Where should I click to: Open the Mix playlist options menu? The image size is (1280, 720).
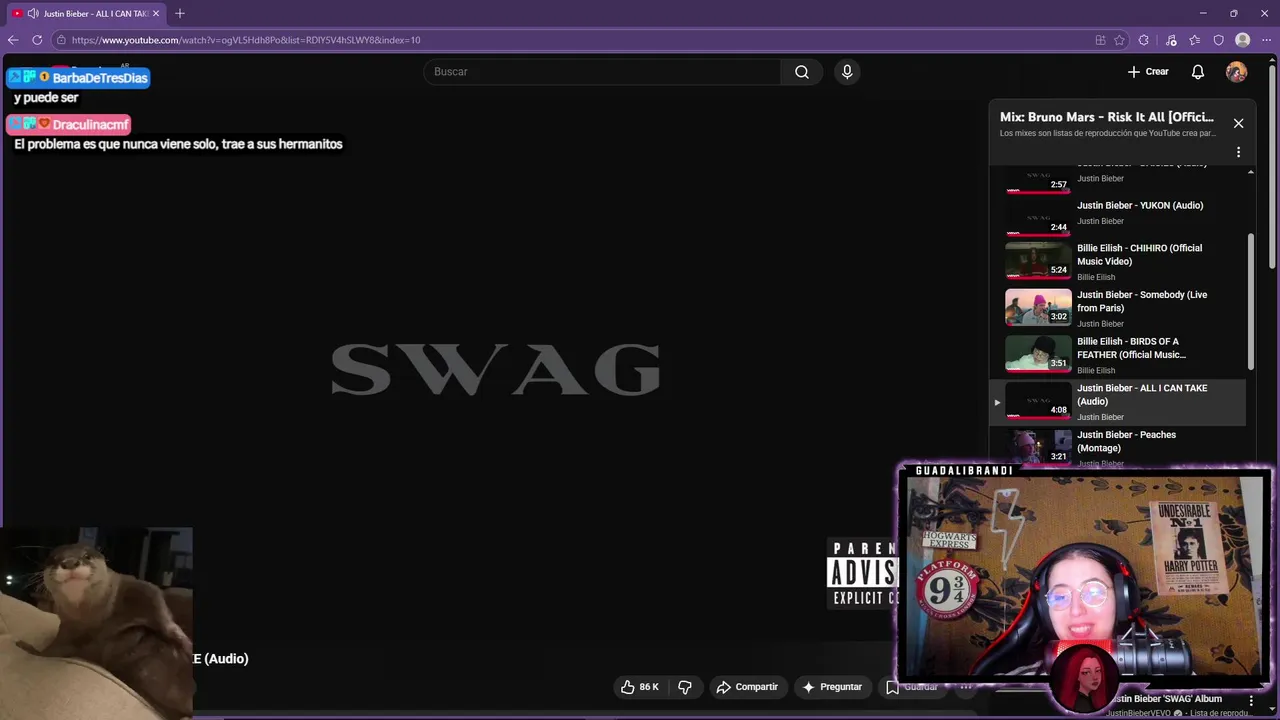click(1238, 153)
